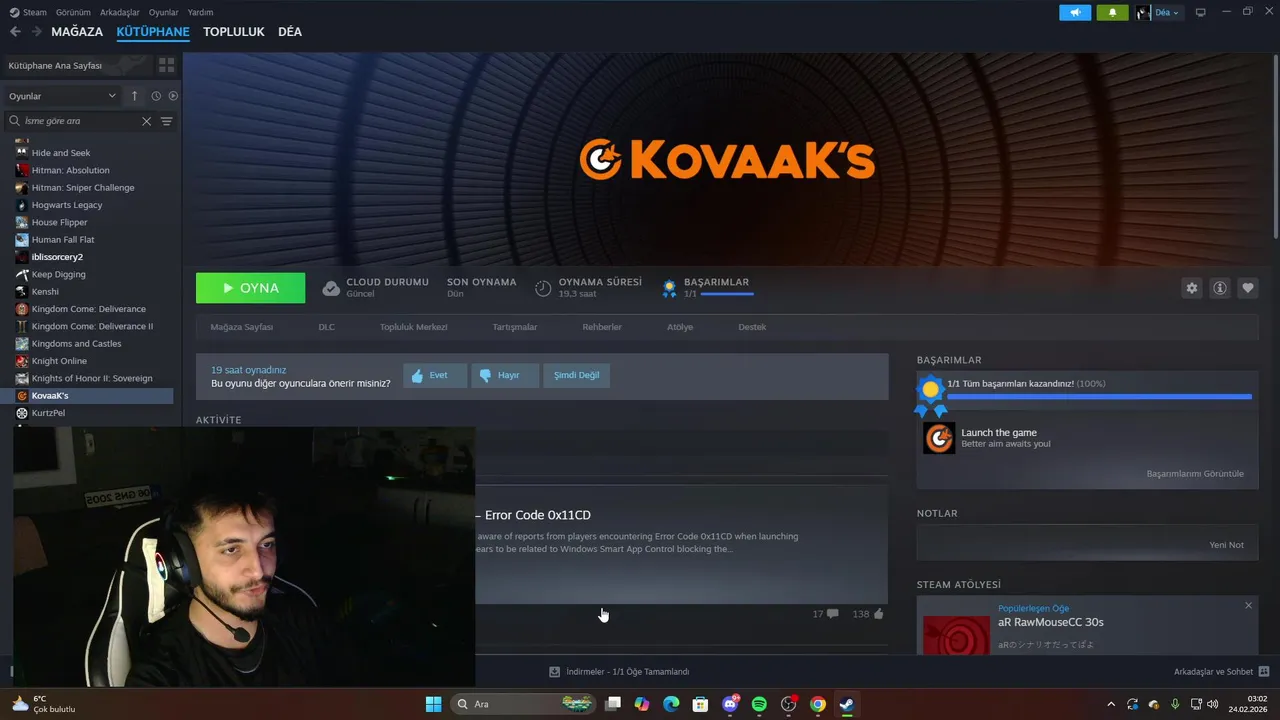
Task: Go to the MAĞAZA tab
Action: pos(77,32)
